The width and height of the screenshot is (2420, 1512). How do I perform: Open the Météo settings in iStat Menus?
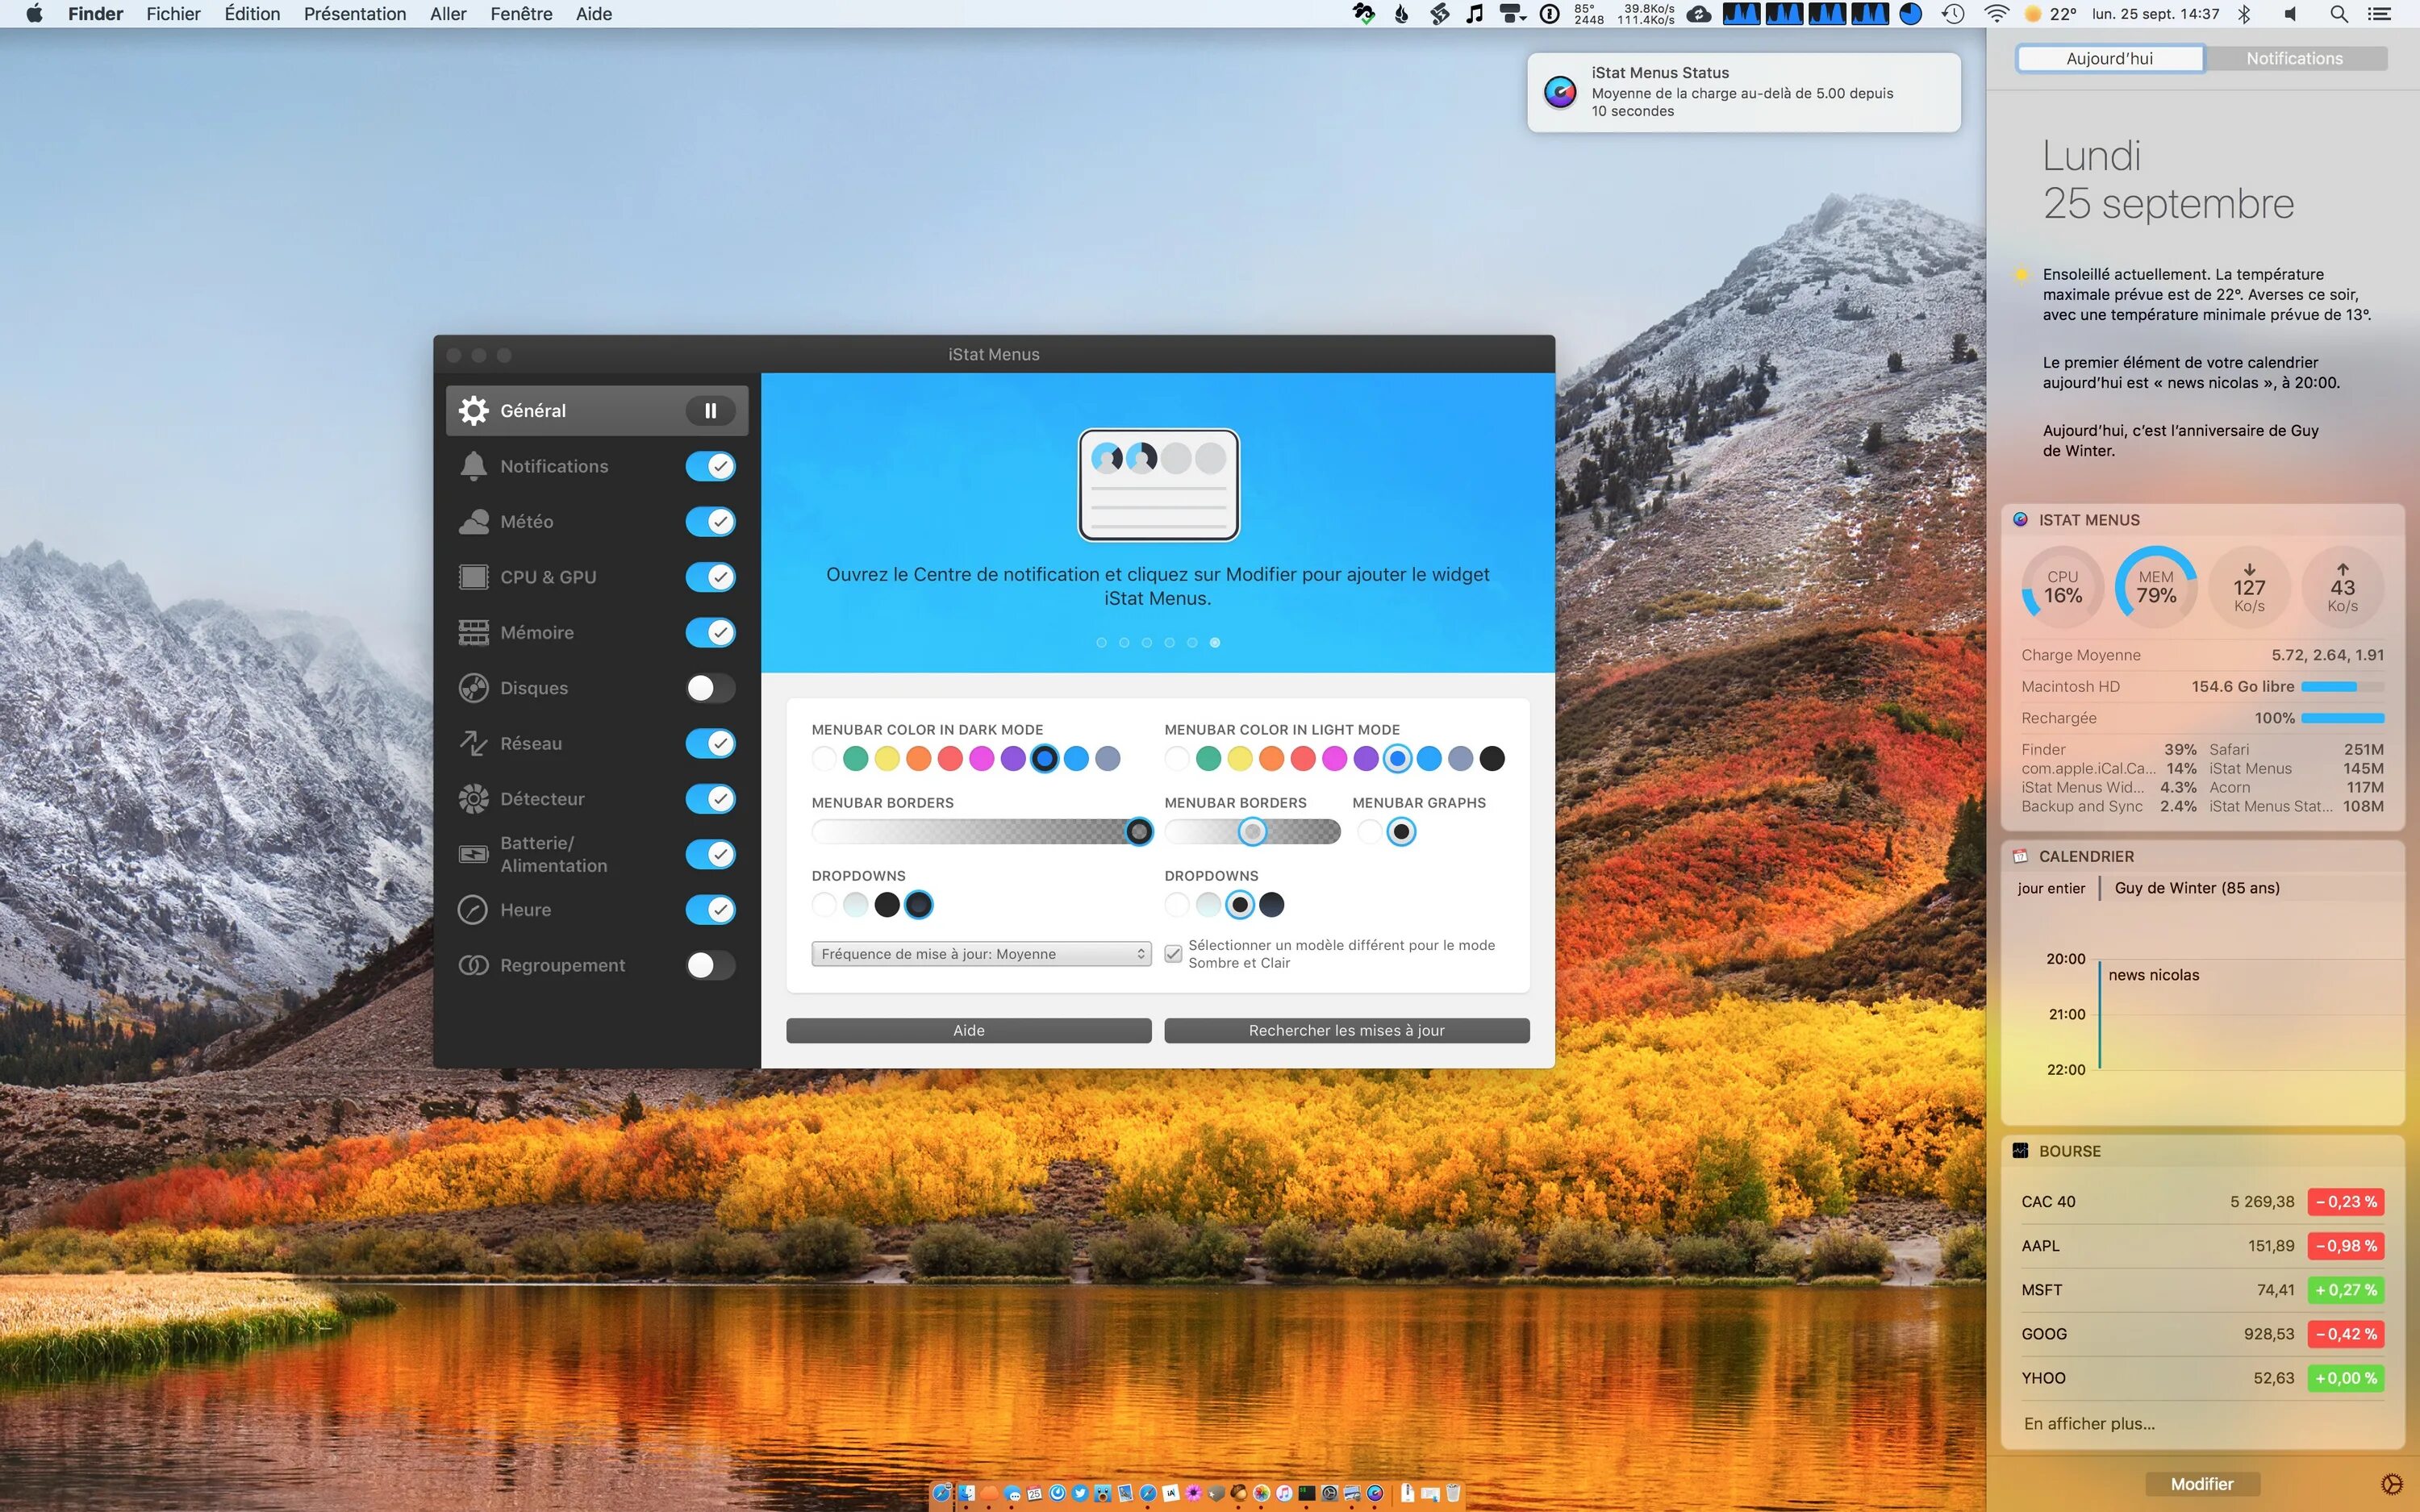tap(528, 521)
